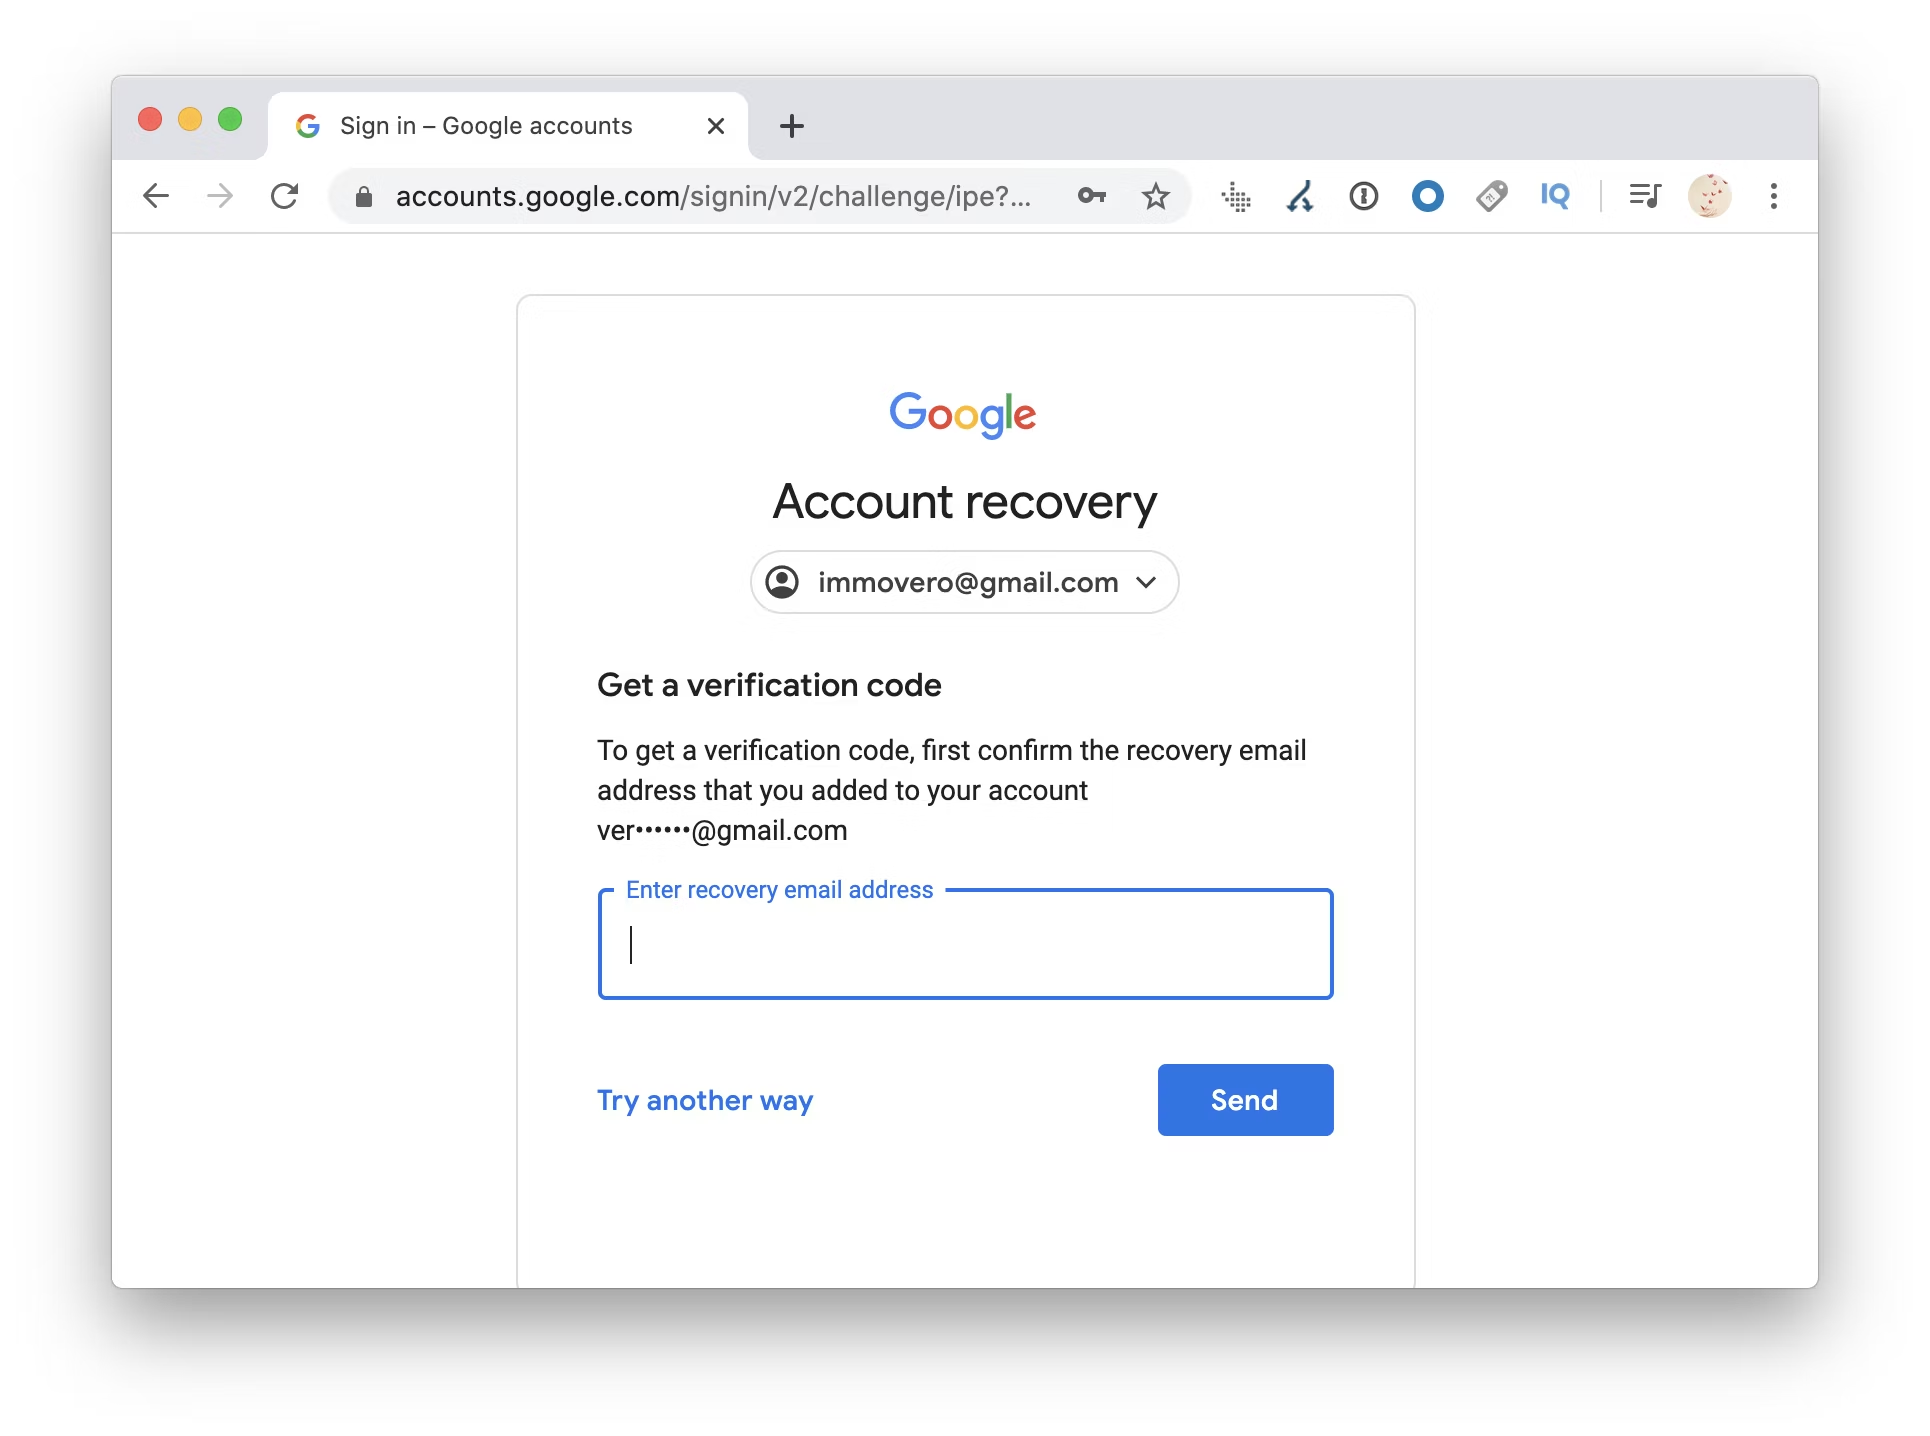Click the 'Try another way' link
1930x1436 pixels.
(x=706, y=1100)
